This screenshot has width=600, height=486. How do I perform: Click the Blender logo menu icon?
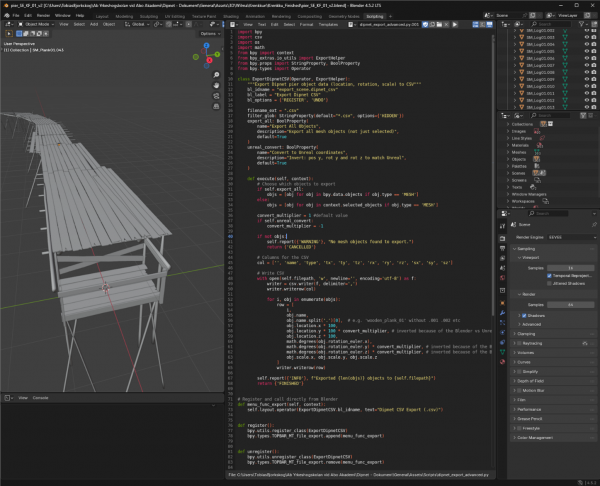click(7, 16)
